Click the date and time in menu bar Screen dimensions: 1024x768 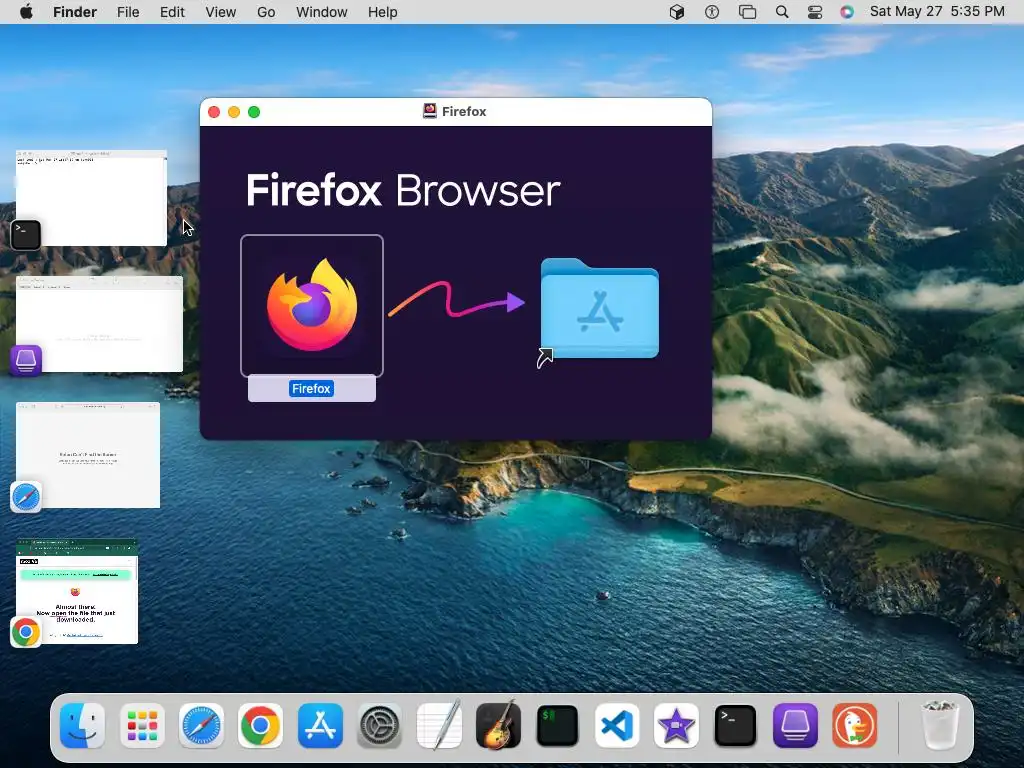pos(937,12)
